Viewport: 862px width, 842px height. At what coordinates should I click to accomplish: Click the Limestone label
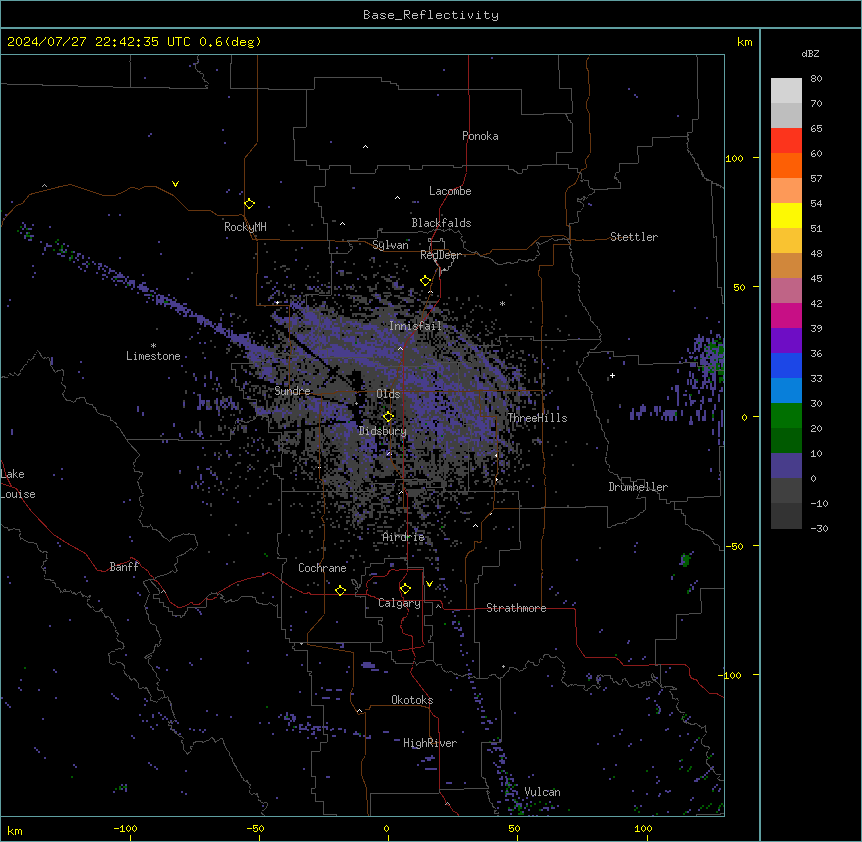tap(153, 356)
